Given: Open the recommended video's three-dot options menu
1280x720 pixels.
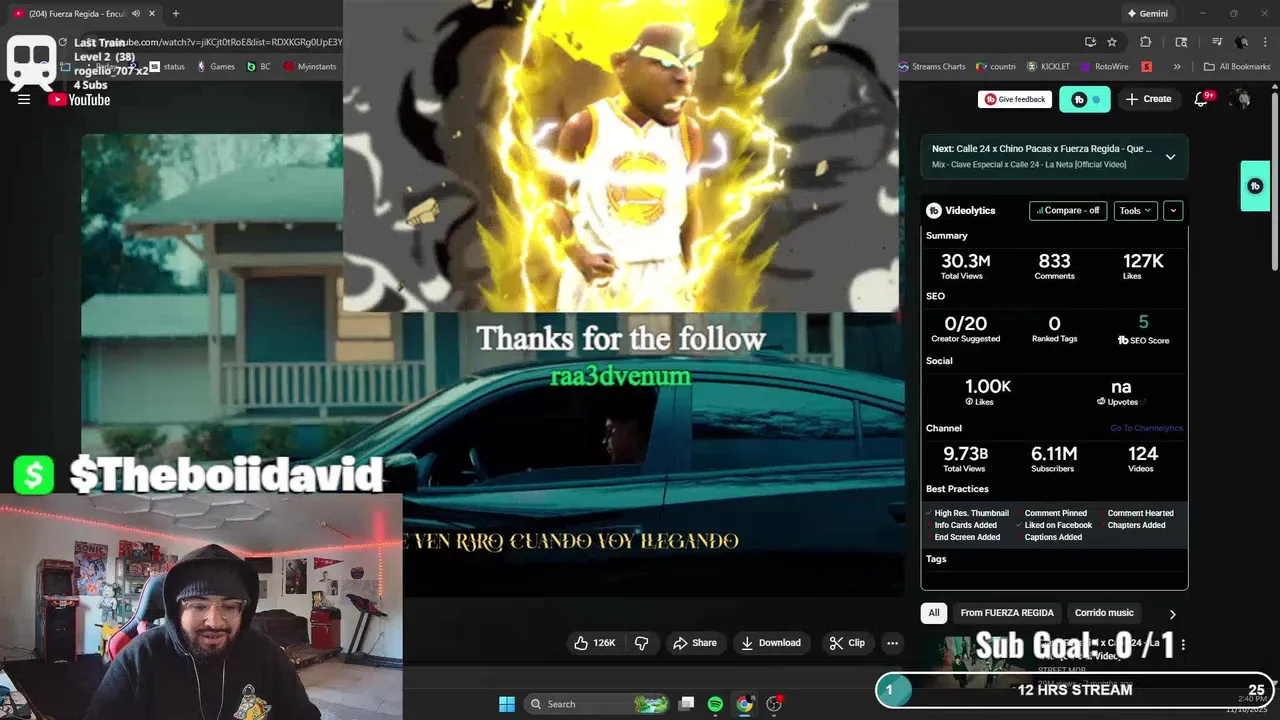Looking at the screenshot, I should [x=1183, y=645].
